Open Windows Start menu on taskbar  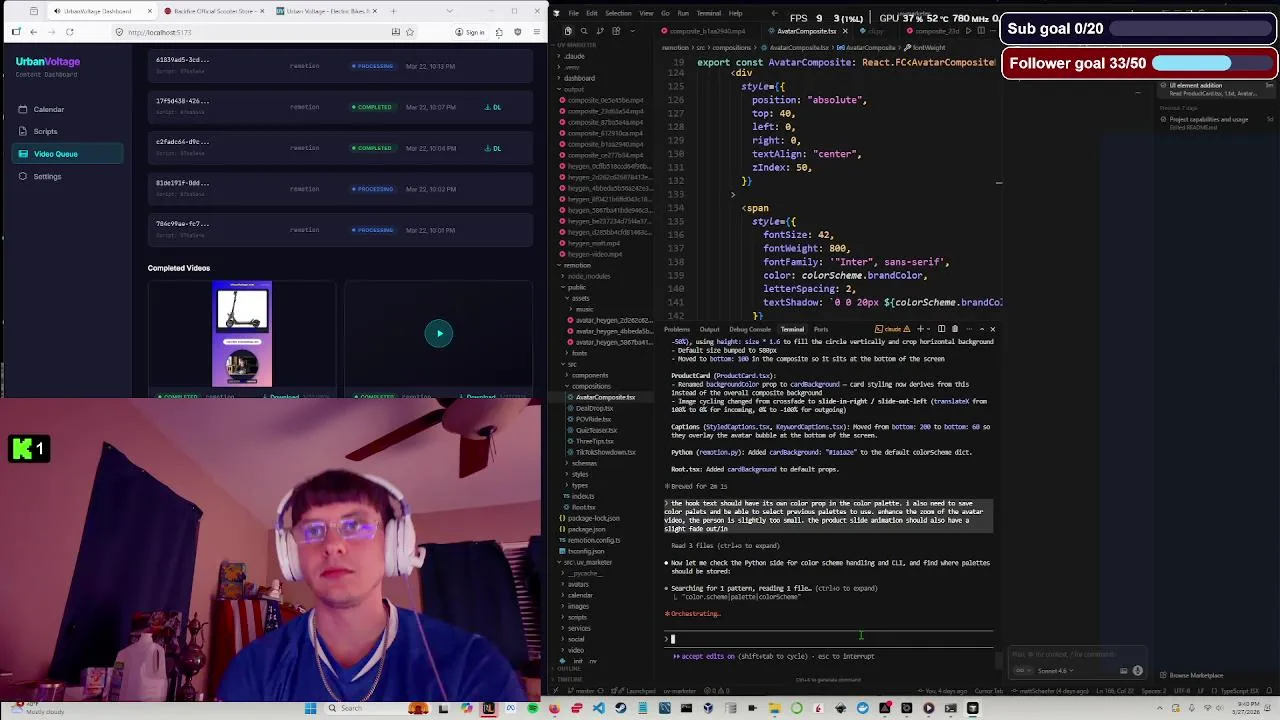[310, 708]
